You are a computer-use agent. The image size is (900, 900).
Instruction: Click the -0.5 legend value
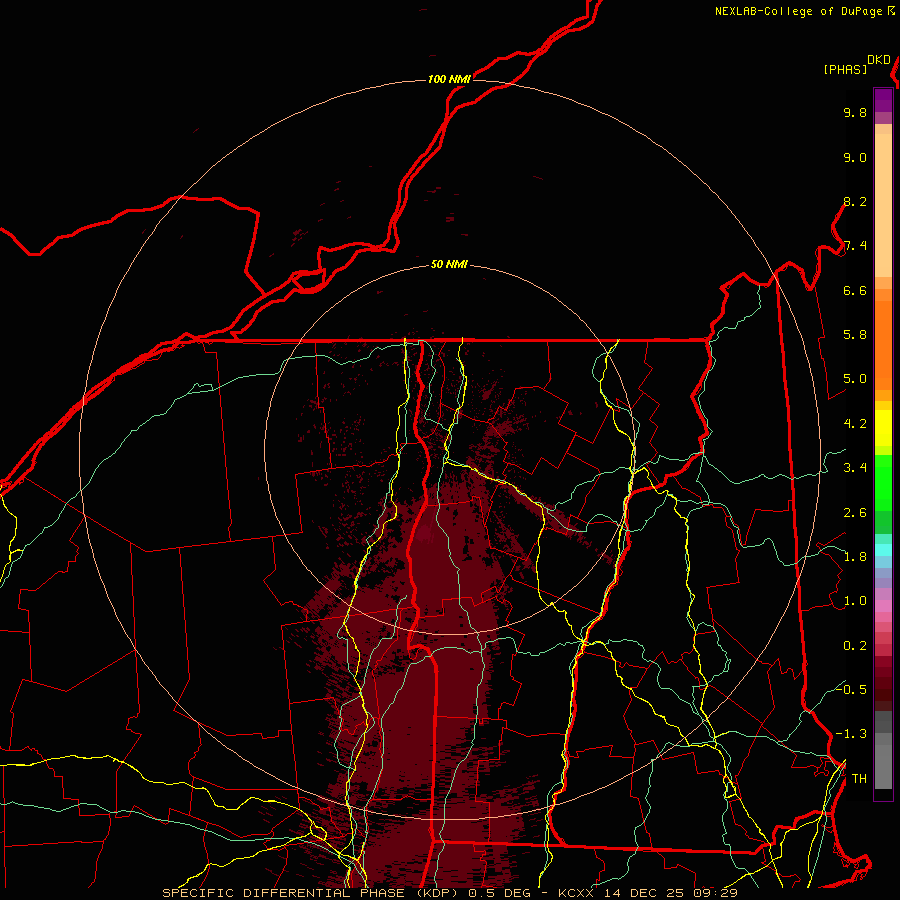[x=851, y=689]
